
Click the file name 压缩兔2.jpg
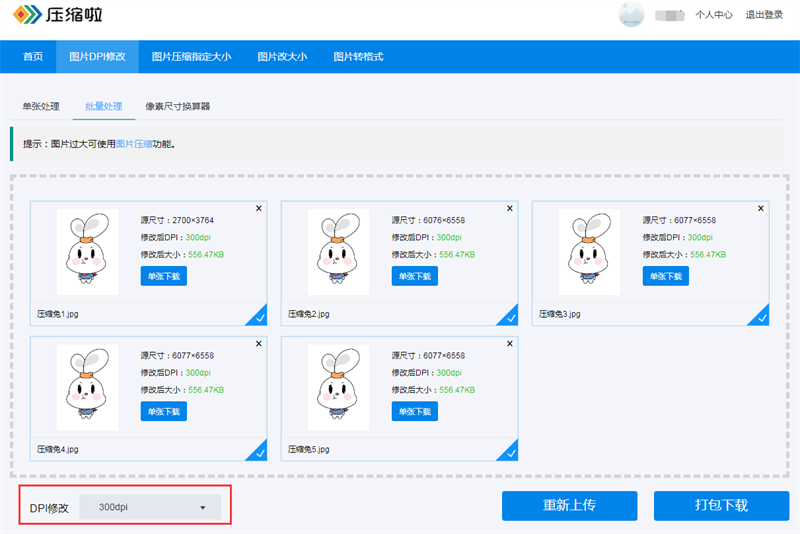[309, 314]
